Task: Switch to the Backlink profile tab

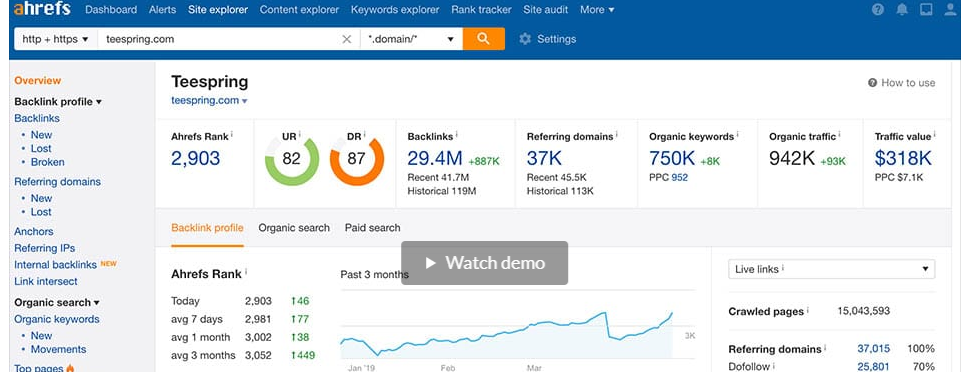Action: tap(207, 228)
